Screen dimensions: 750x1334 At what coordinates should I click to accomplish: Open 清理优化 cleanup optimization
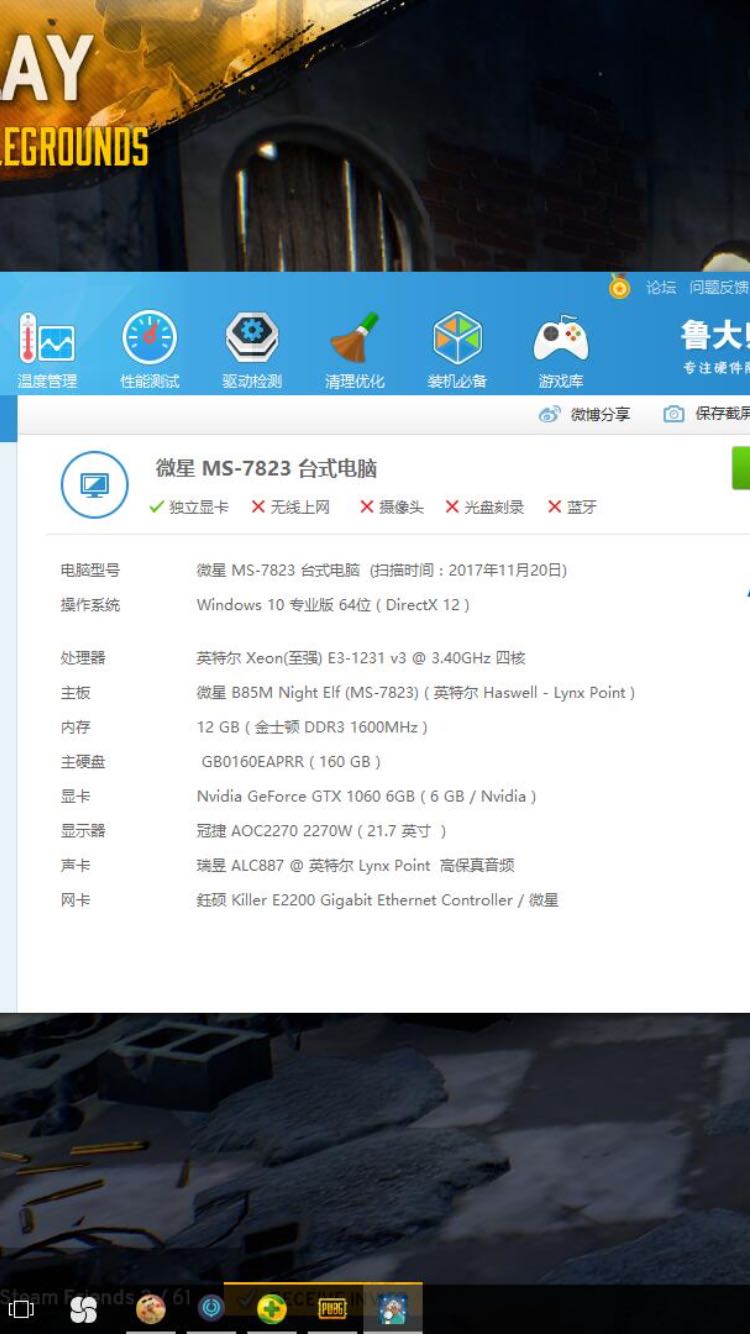click(354, 350)
